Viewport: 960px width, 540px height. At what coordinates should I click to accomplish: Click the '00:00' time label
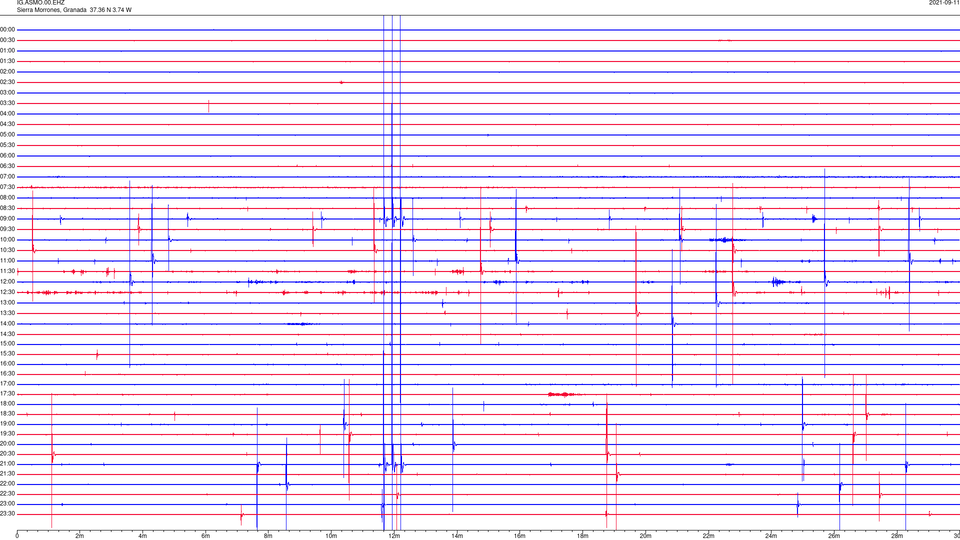click(8, 29)
